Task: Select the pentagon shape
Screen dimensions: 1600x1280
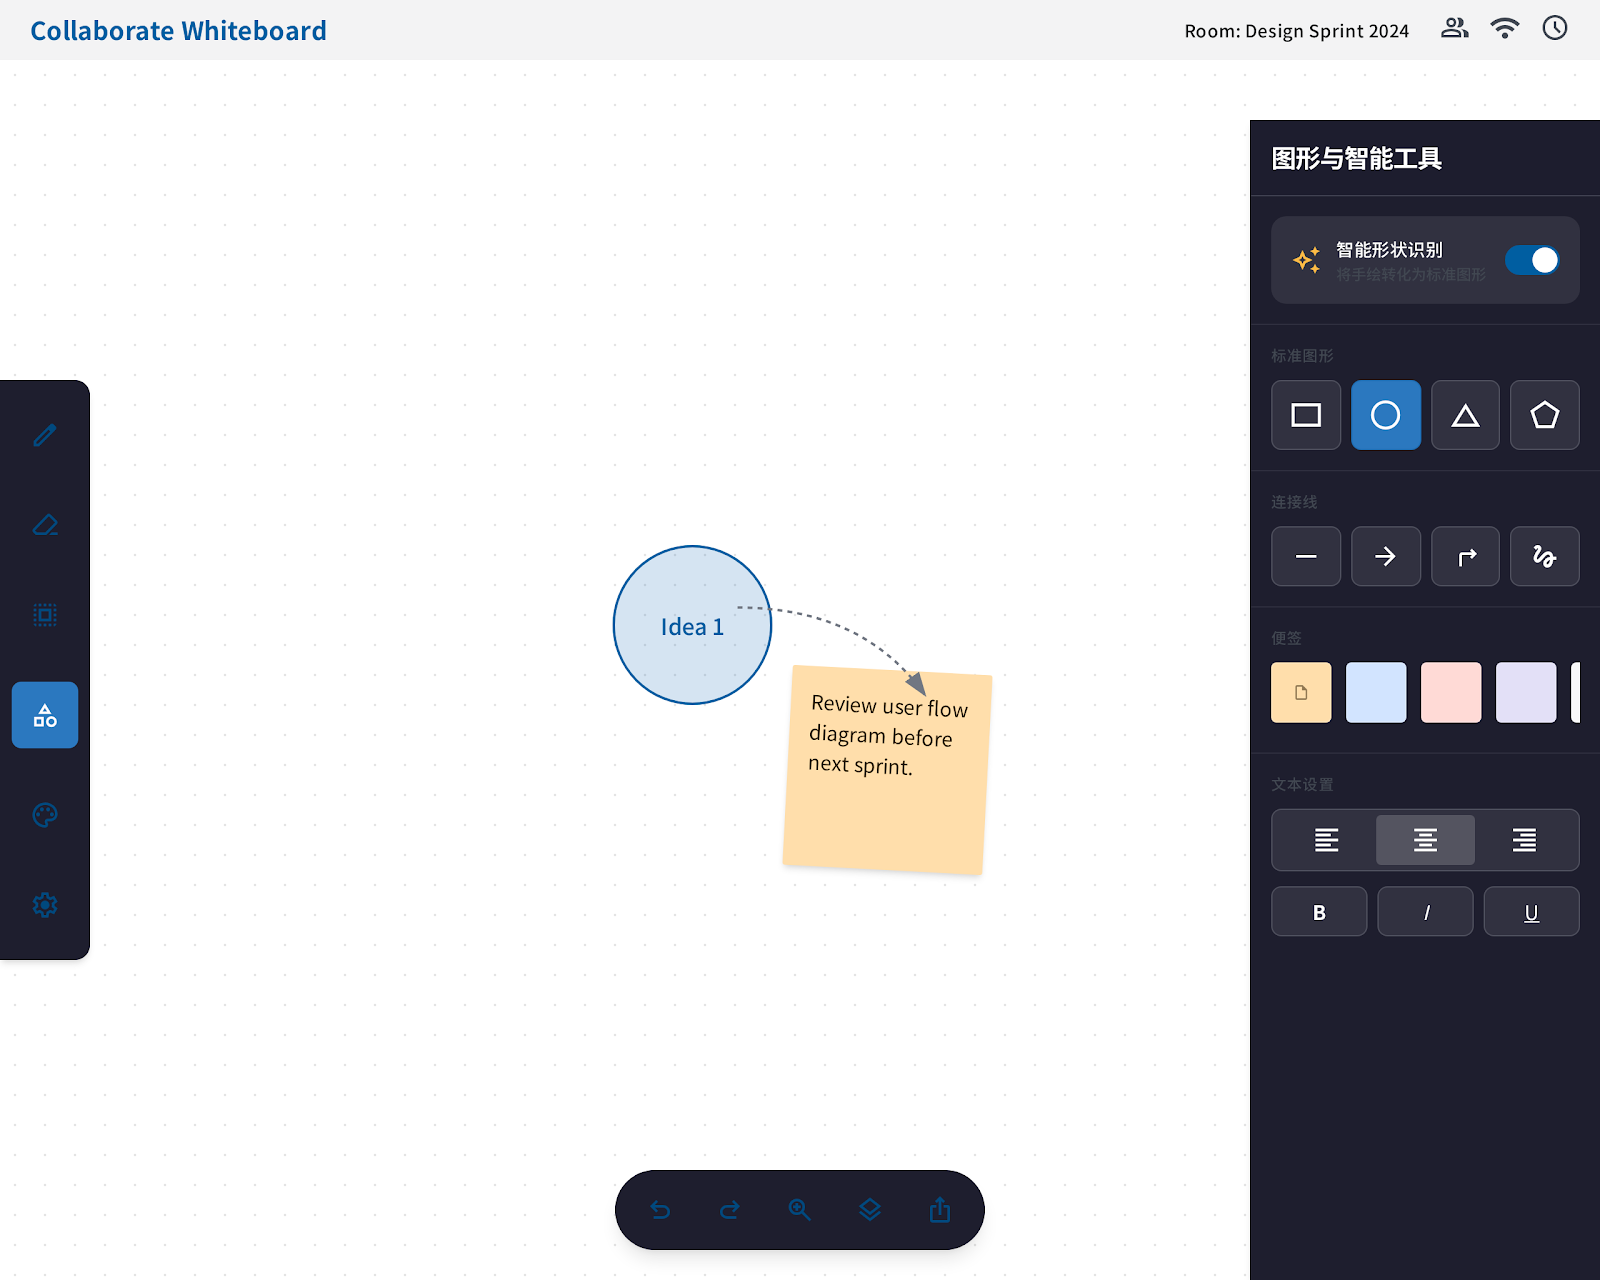Action: coord(1545,415)
